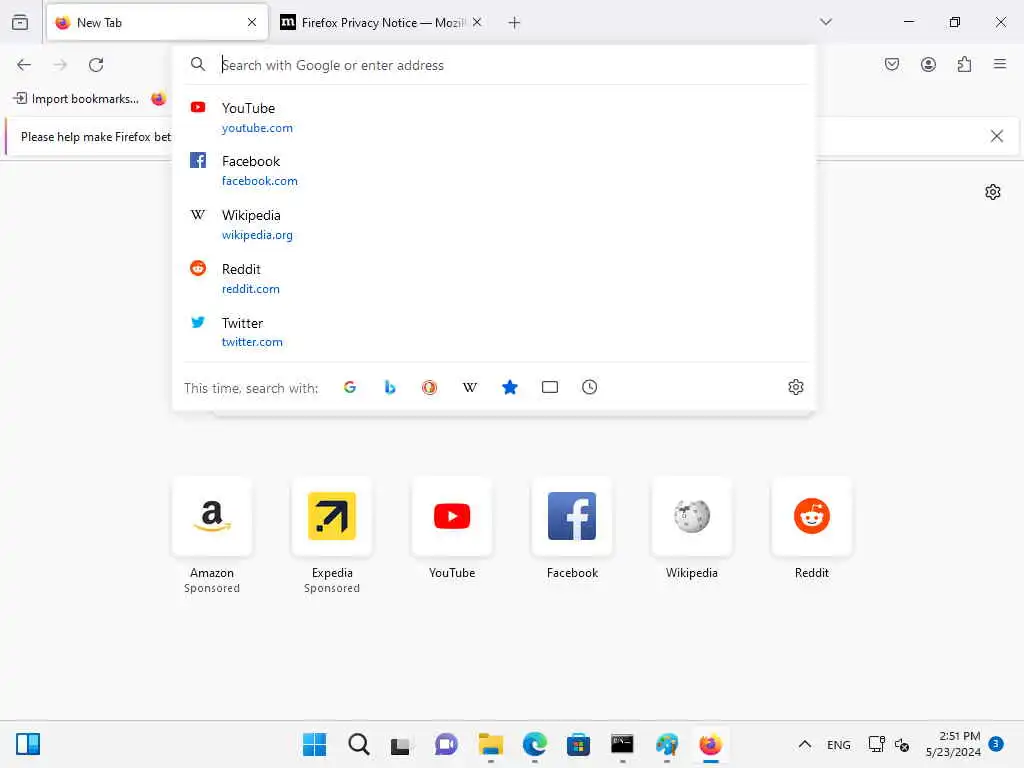The width and height of the screenshot is (1024, 768).
Task: Open Firefox View icon
Action: tap(20, 22)
